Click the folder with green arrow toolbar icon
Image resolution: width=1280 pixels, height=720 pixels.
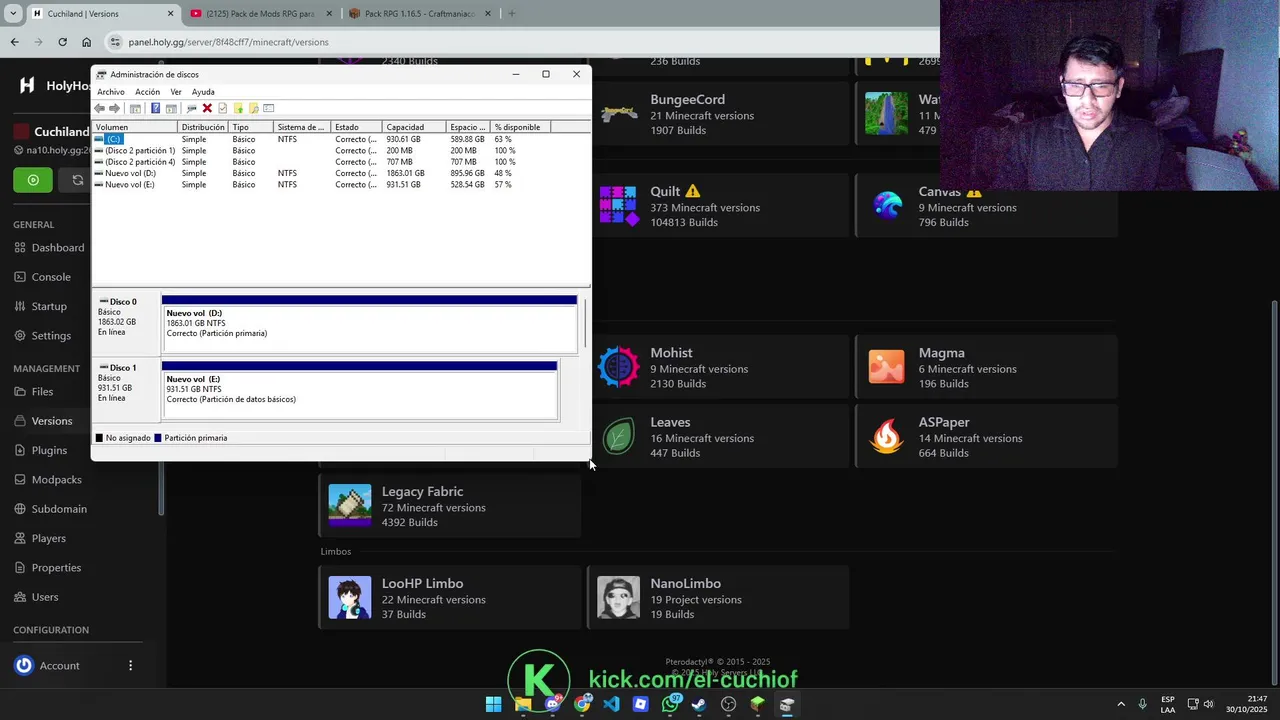[238, 108]
